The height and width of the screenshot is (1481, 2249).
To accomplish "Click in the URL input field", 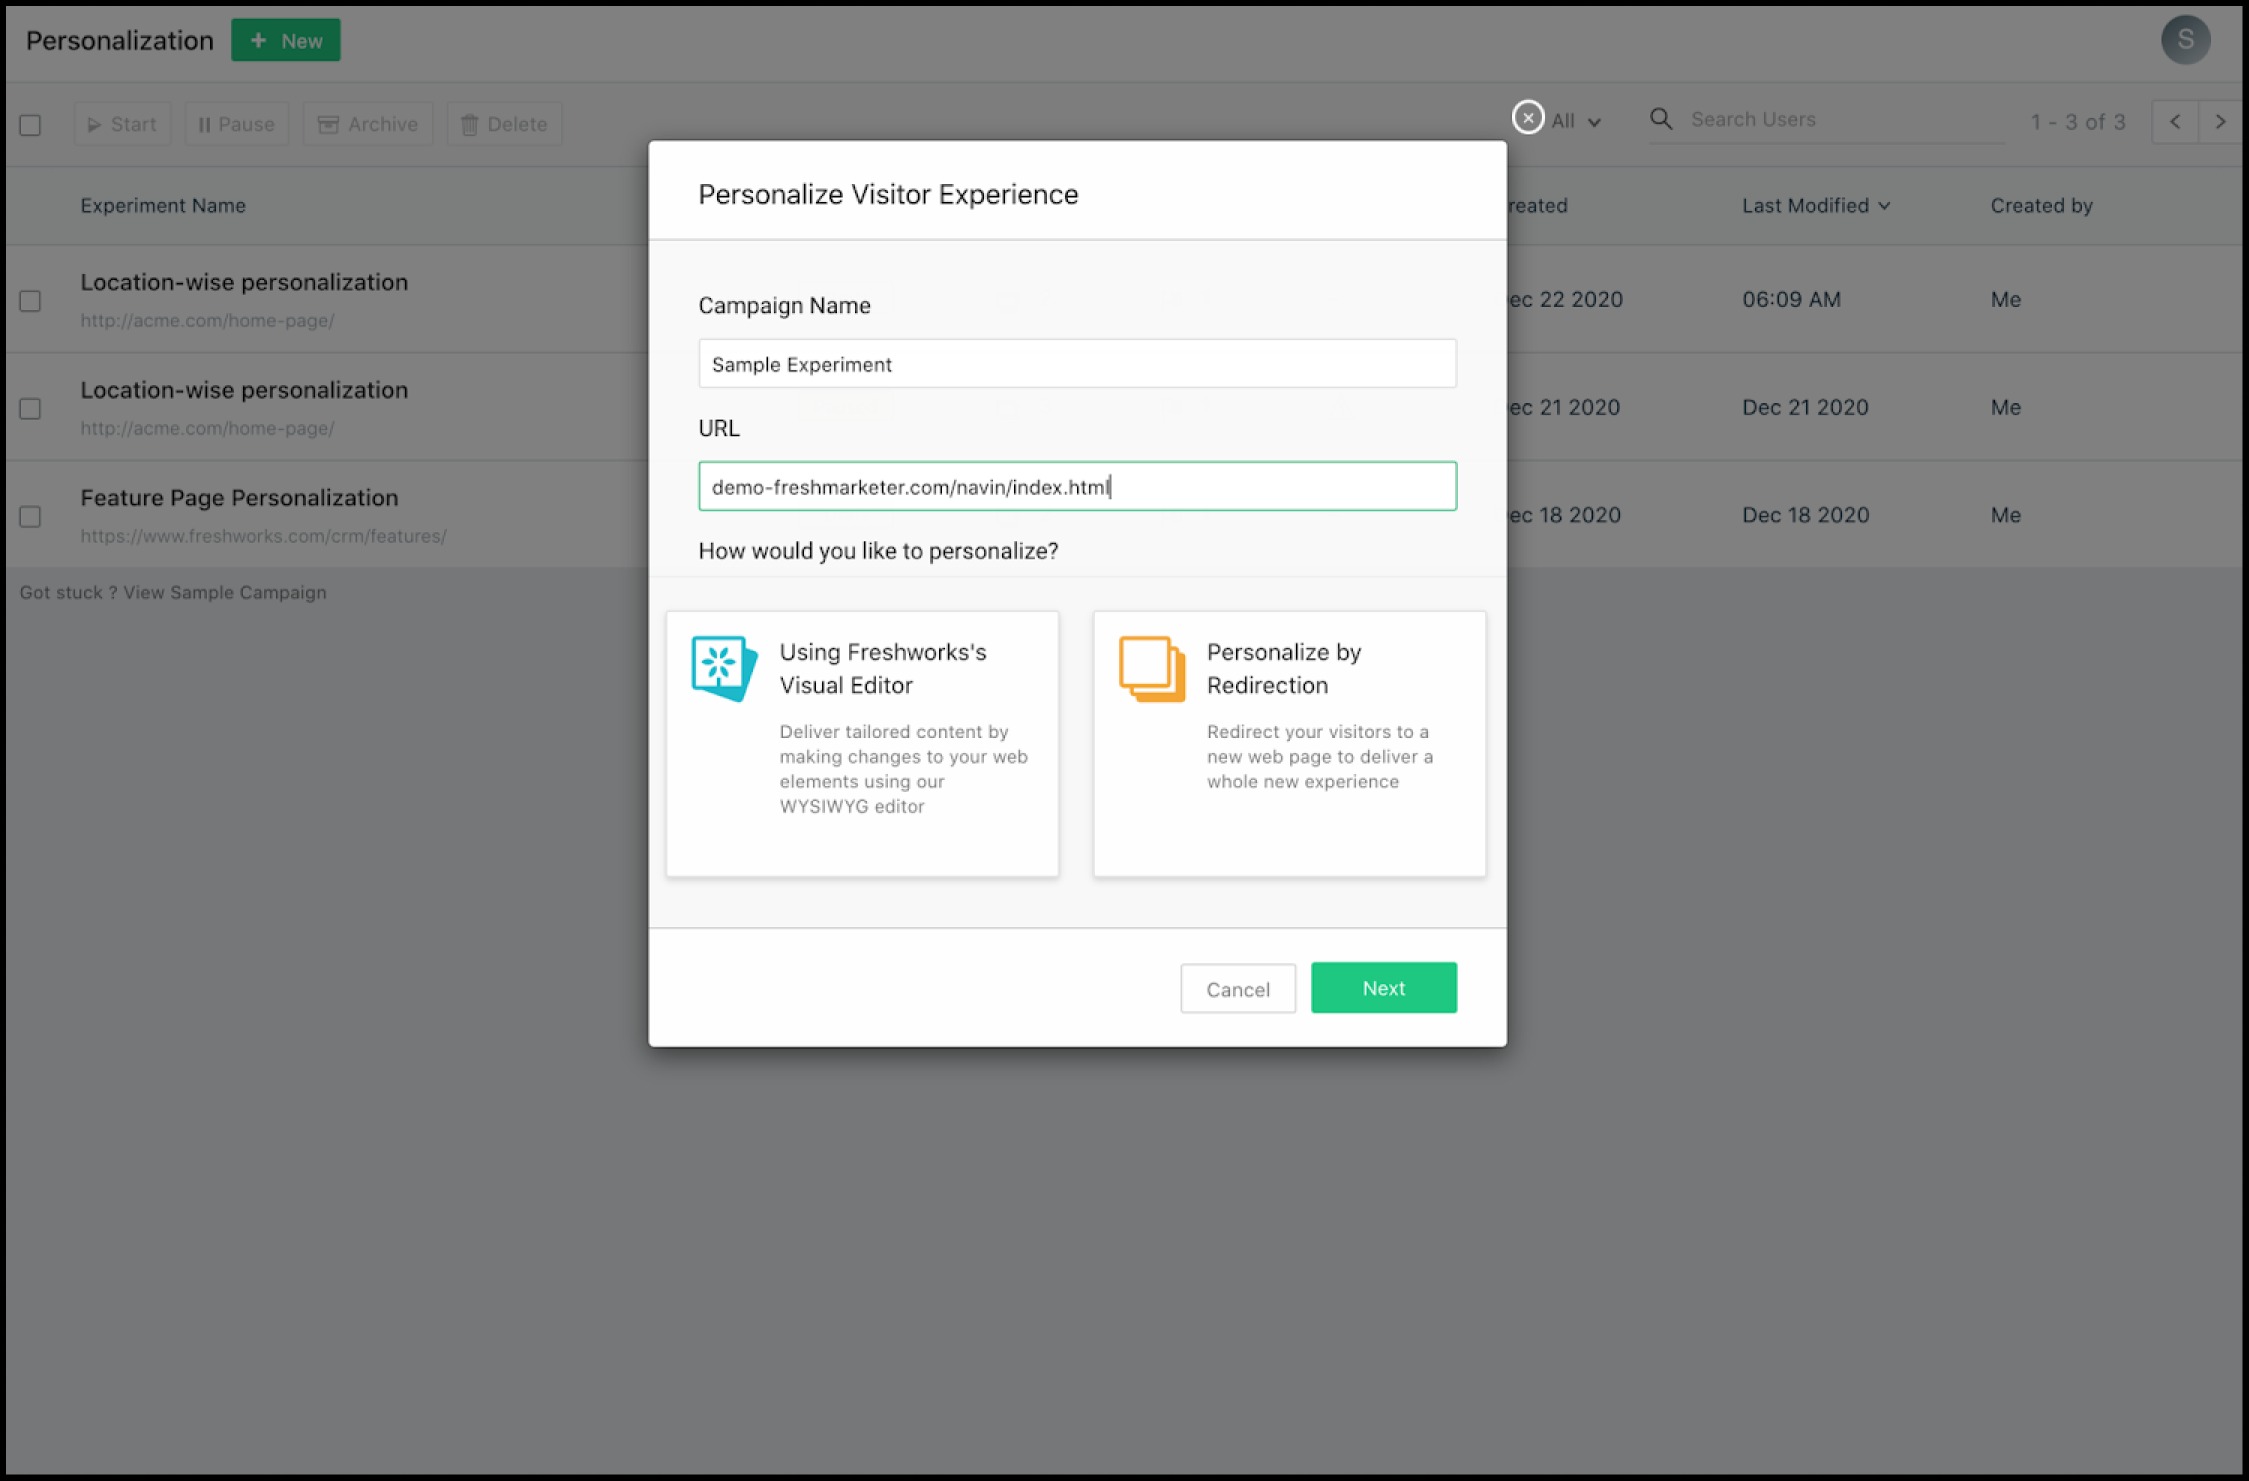I will [1077, 487].
